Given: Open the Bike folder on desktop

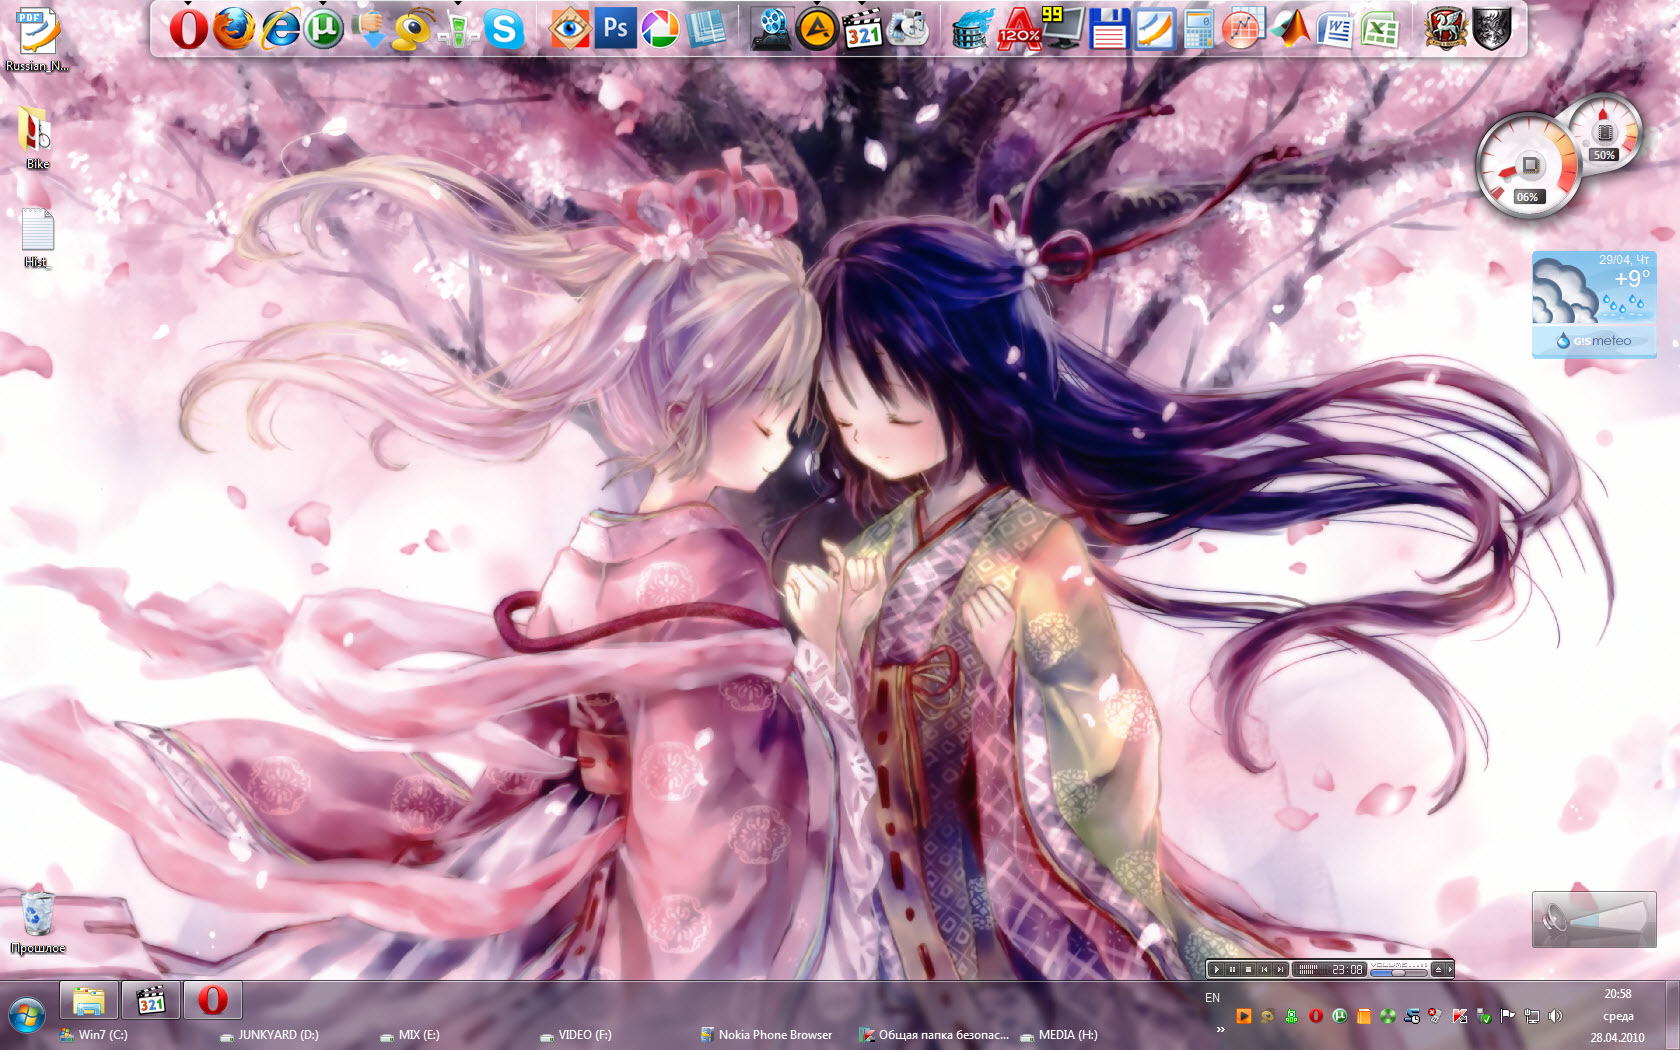Looking at the screenshot, I should tap(37, 137).
